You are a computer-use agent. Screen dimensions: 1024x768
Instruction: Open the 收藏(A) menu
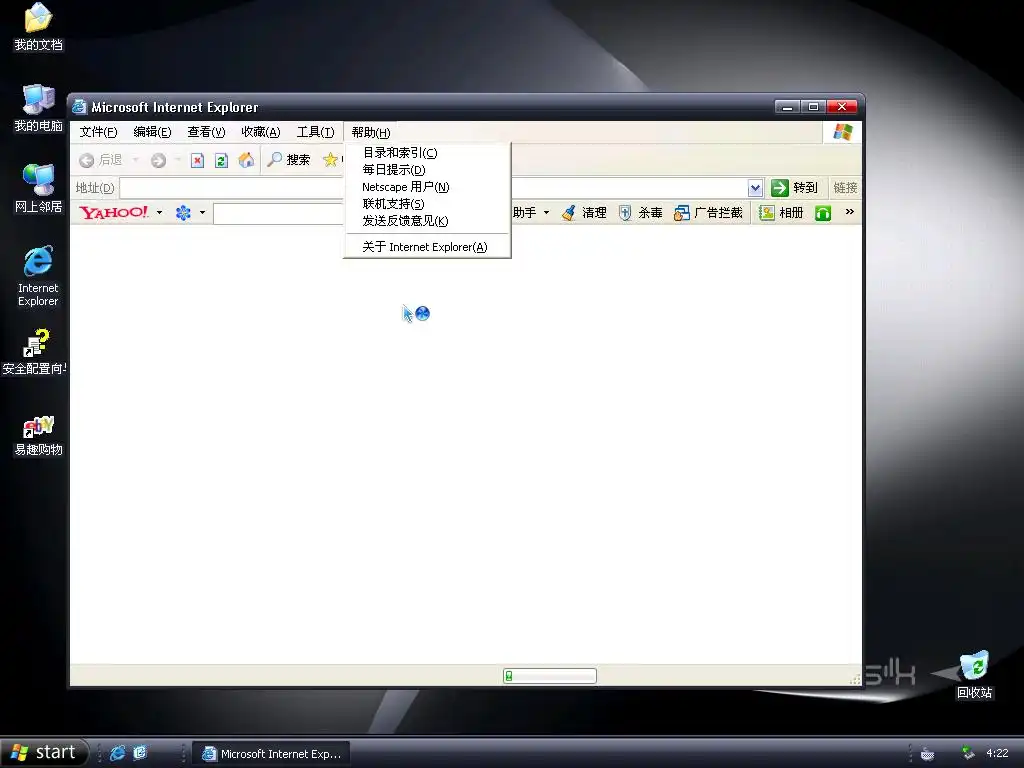261,132
